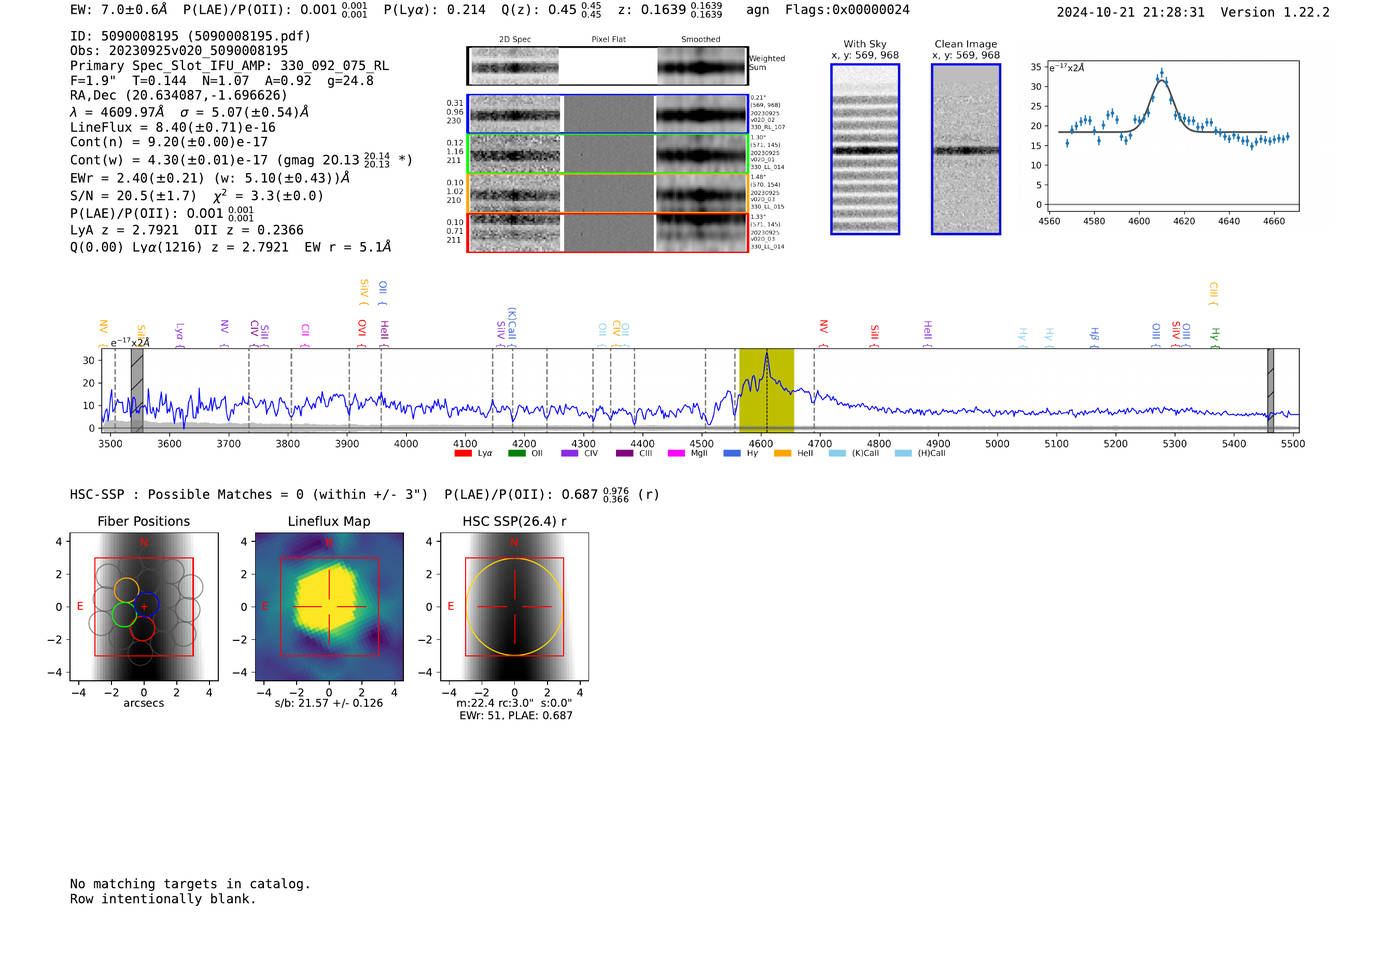Screen dimensions: 1400x953
Task: Click the 'LyA z = 2.7921' text
Action: pyautogui.click(x=125, y=230)
